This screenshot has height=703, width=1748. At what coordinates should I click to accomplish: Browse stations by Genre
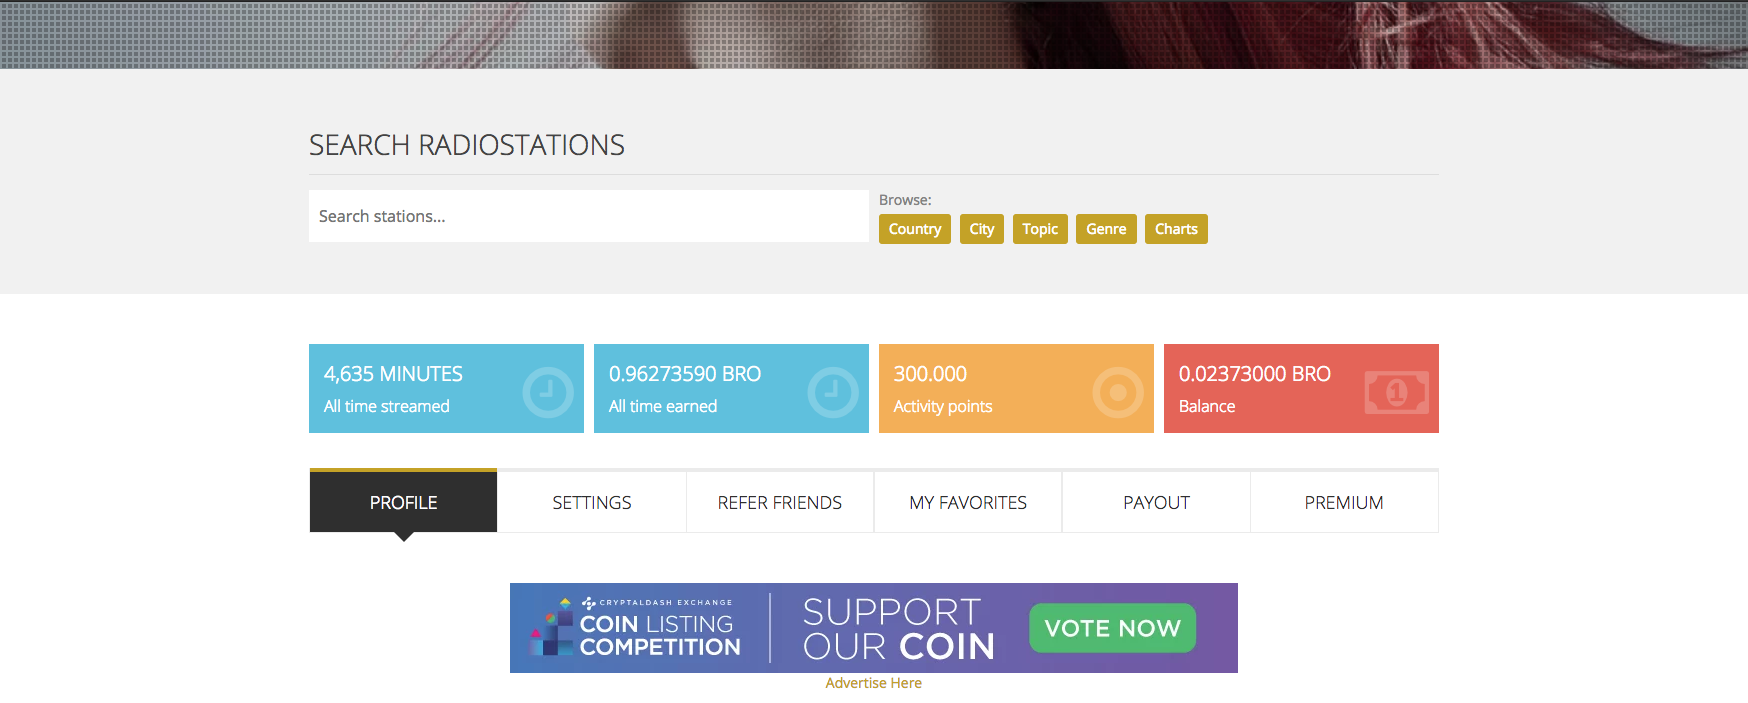tap(1105, 229)
